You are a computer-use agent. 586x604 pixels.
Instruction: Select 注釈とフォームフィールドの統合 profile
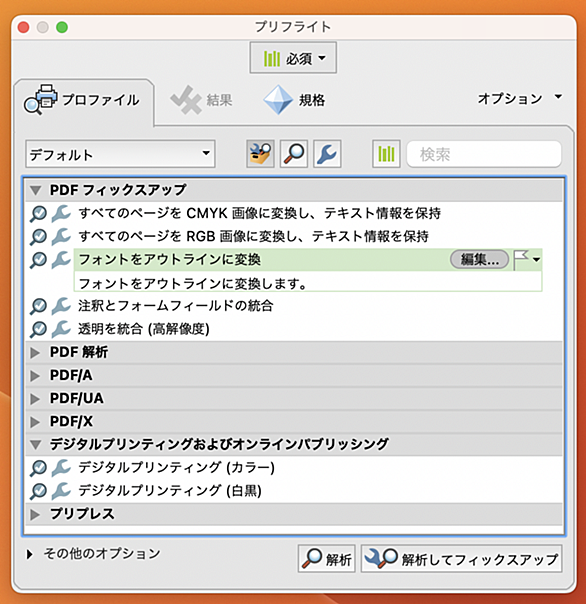[x=176, y=306]
